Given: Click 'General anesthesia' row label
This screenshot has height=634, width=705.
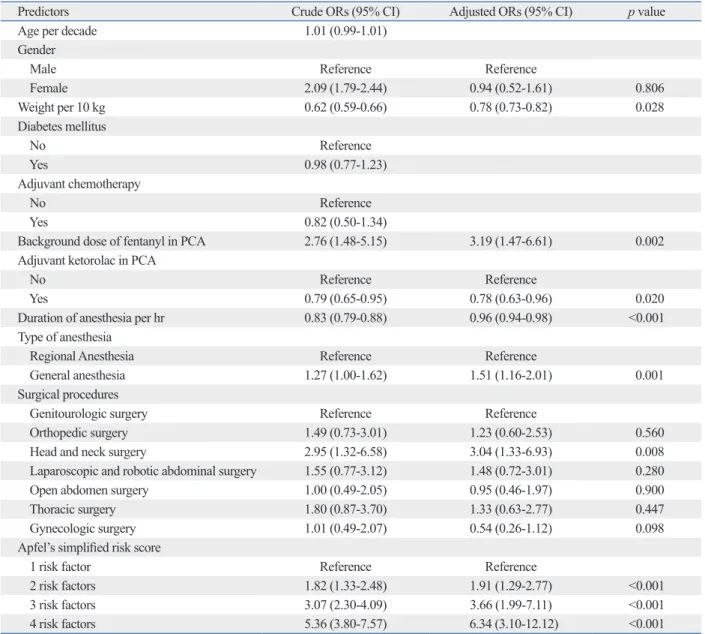Looking at the screenshot, I should (x=77, y=375).
